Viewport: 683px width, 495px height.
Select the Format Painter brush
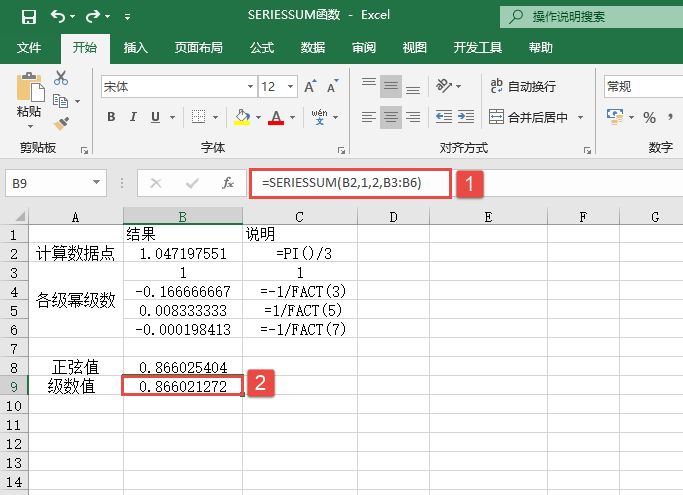61,123
